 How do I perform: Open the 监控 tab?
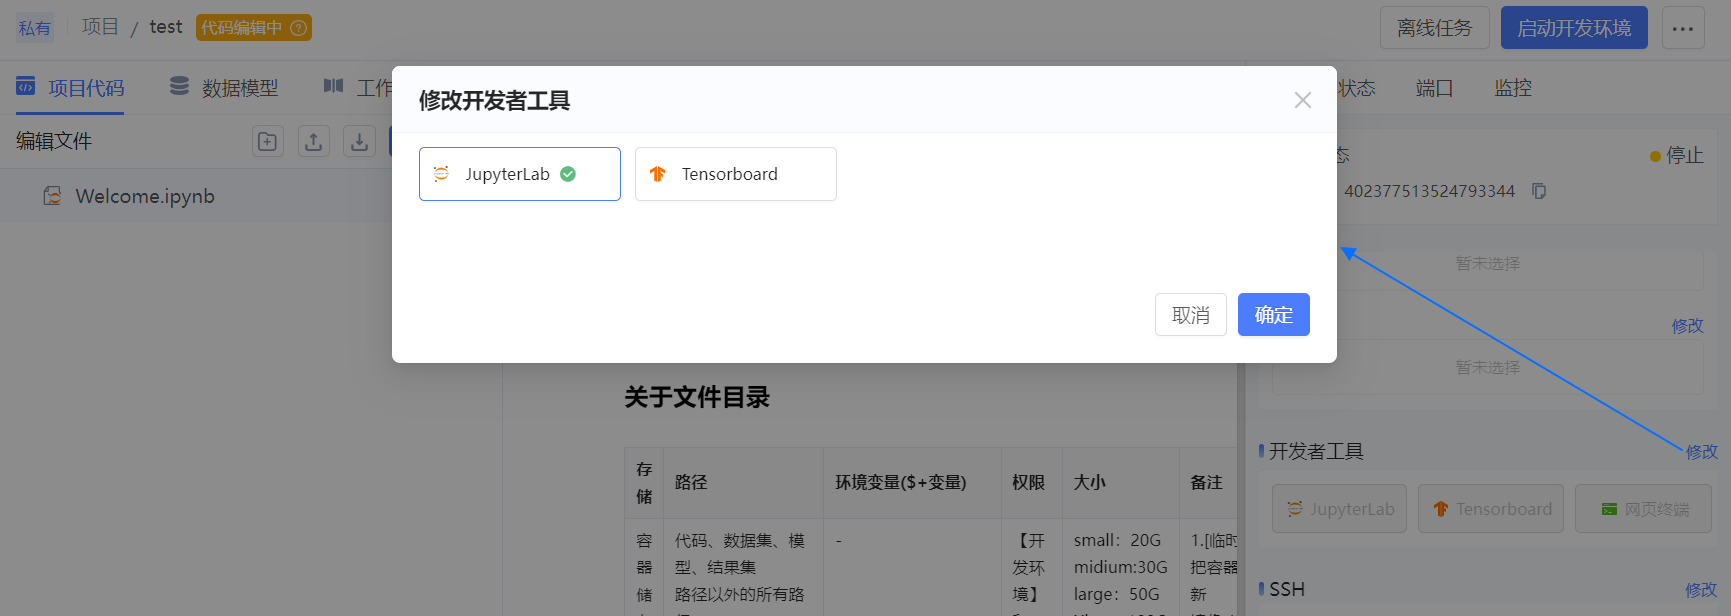click(1513, 88)
